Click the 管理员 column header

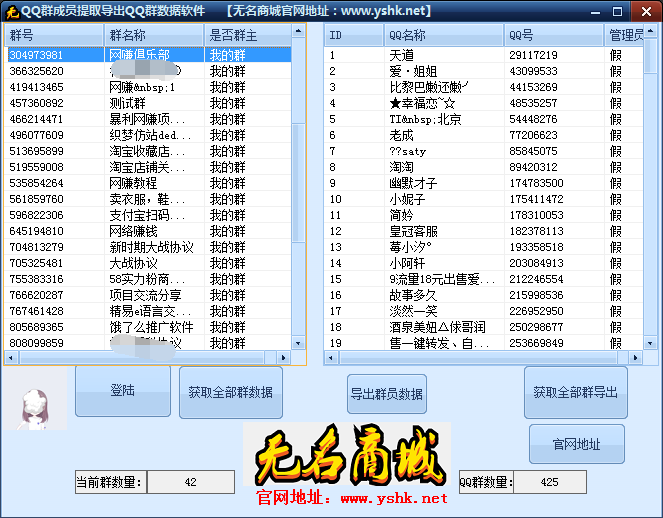tap(624, 35)
